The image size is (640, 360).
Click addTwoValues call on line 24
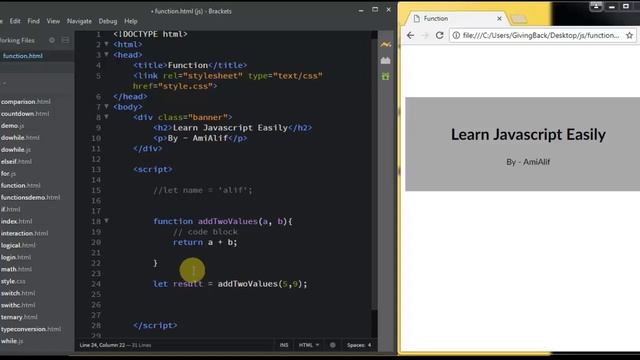262,284
